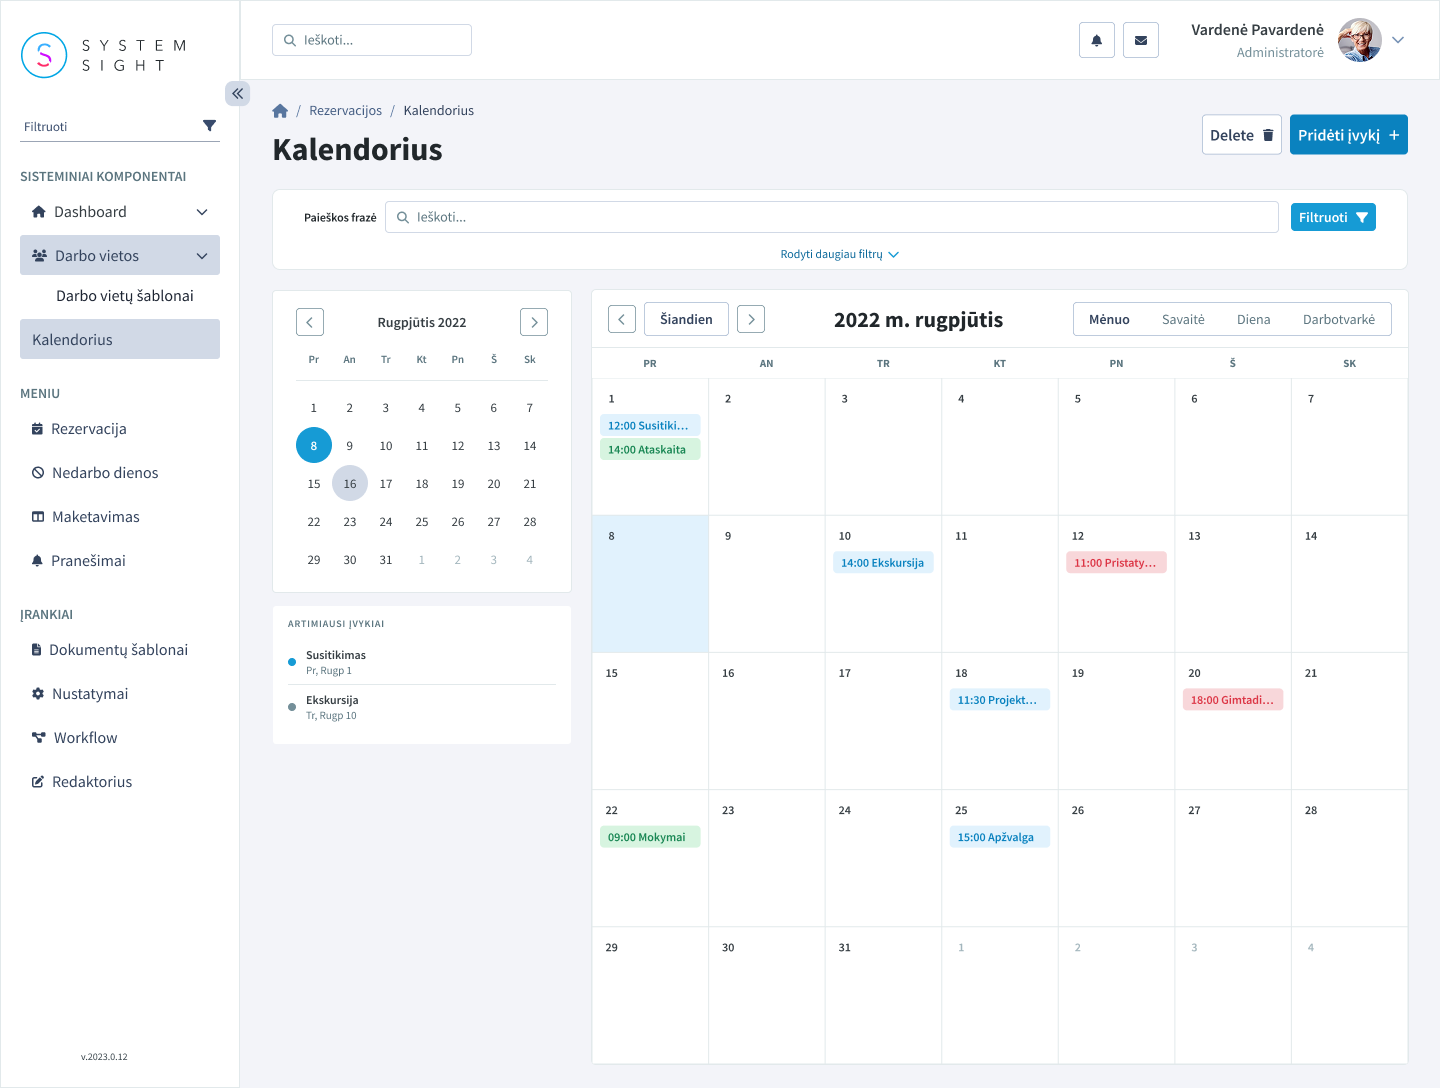Select day 16 in mini calendar
This screenshot has height=1088, width=1440.
point(350,484)
